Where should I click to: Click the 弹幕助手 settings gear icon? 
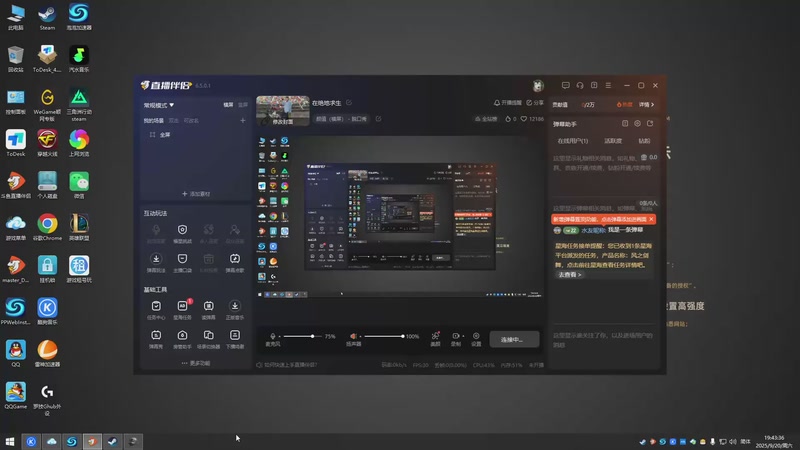[637, 123]
